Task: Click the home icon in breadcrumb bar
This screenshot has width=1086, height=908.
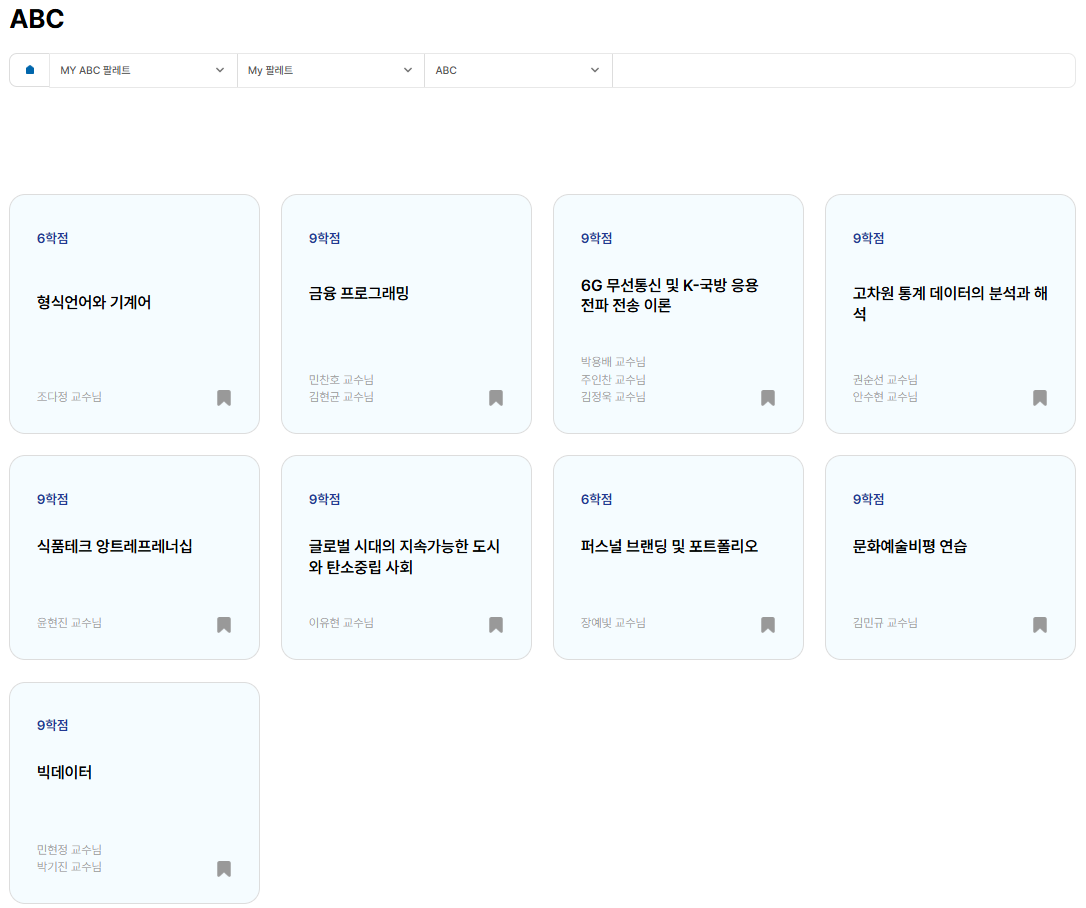Action: (x=30, y=70)
